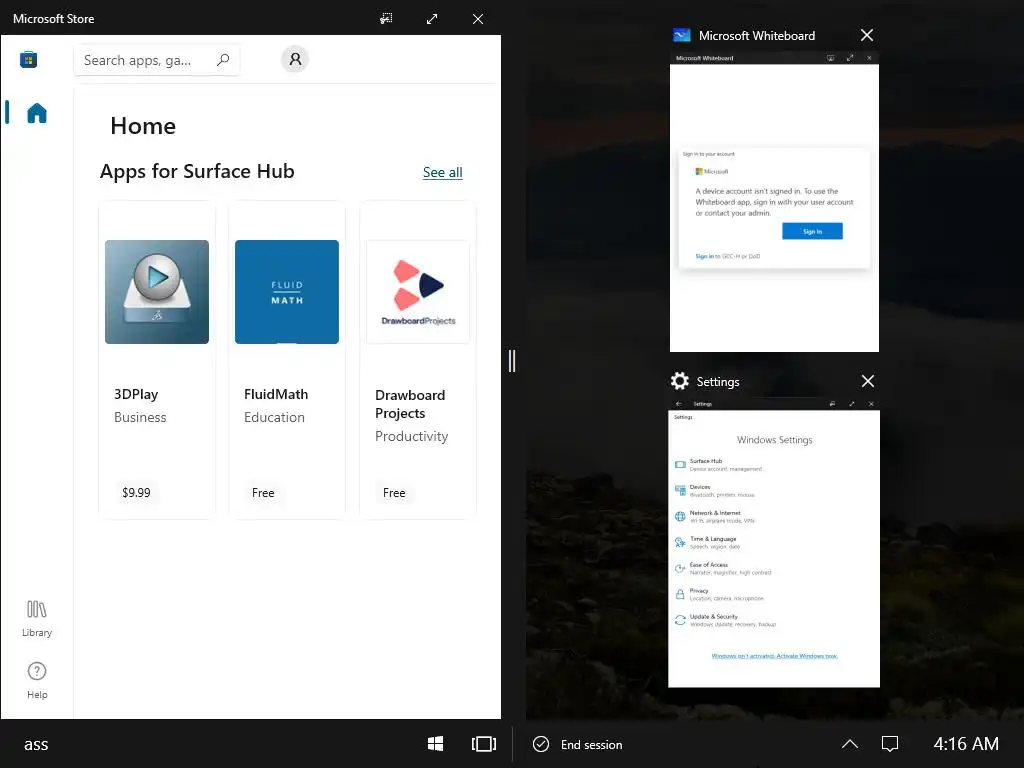Click Apps for Surface Hub heading

(x=197, y=171)
